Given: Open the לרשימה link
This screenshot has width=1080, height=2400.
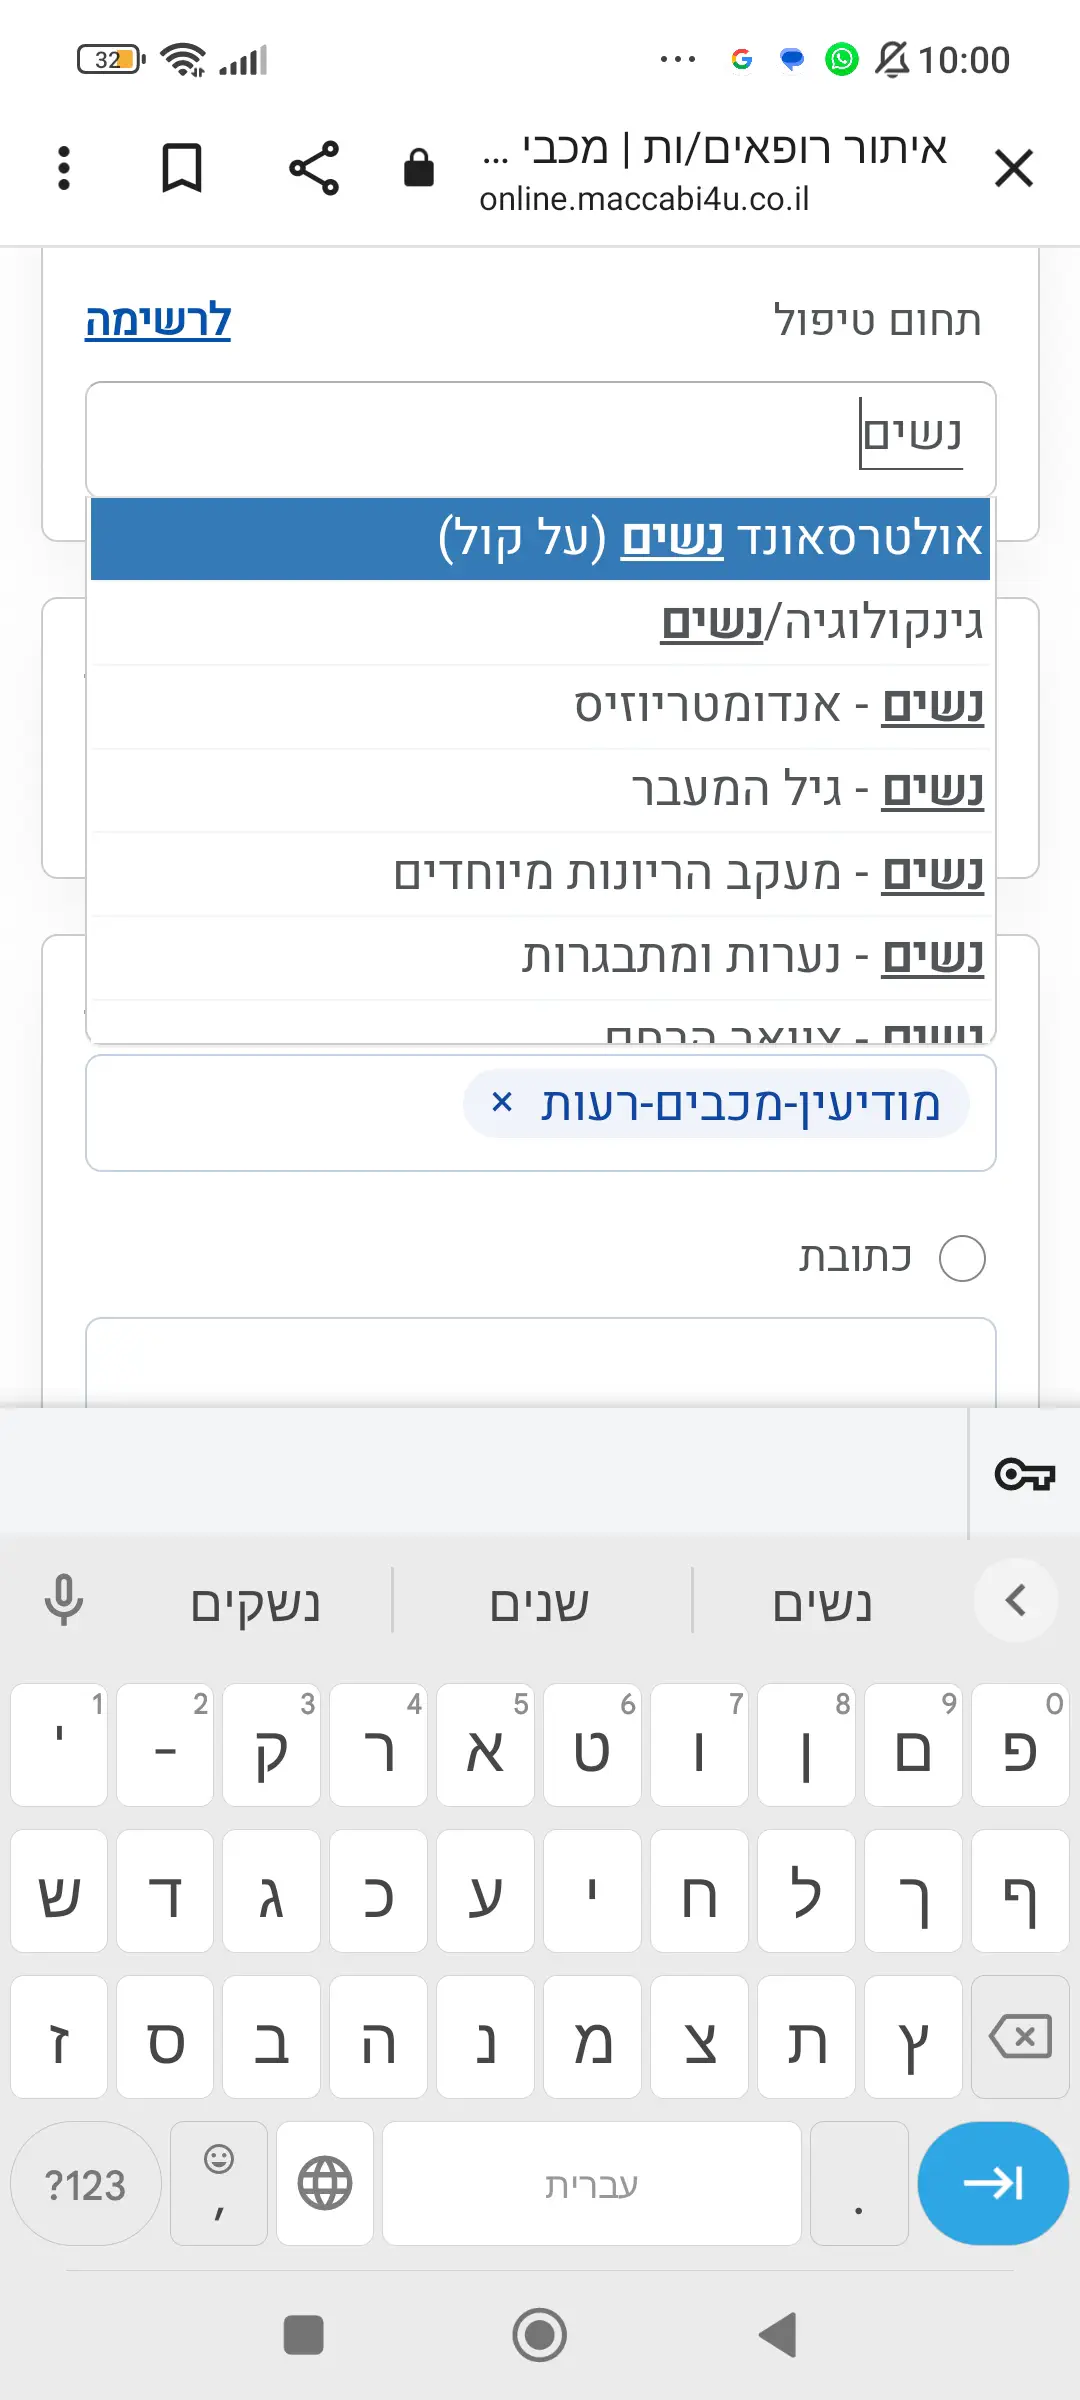Looking at the screenshot, I should pos(158,321).
